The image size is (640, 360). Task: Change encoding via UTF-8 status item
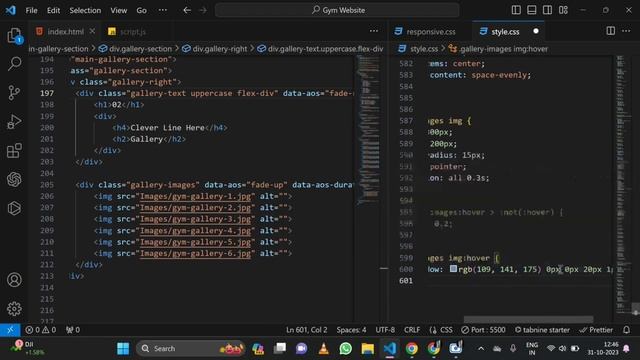385,329
